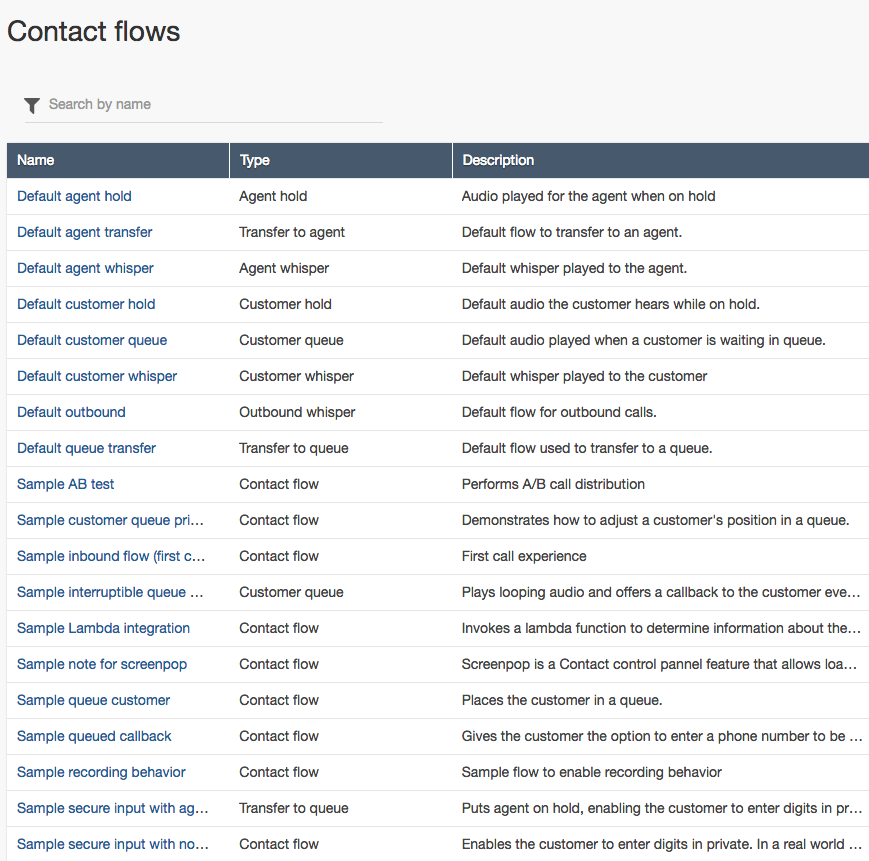
Task: Click the Sample queued callback link
Action: (94, 736)
